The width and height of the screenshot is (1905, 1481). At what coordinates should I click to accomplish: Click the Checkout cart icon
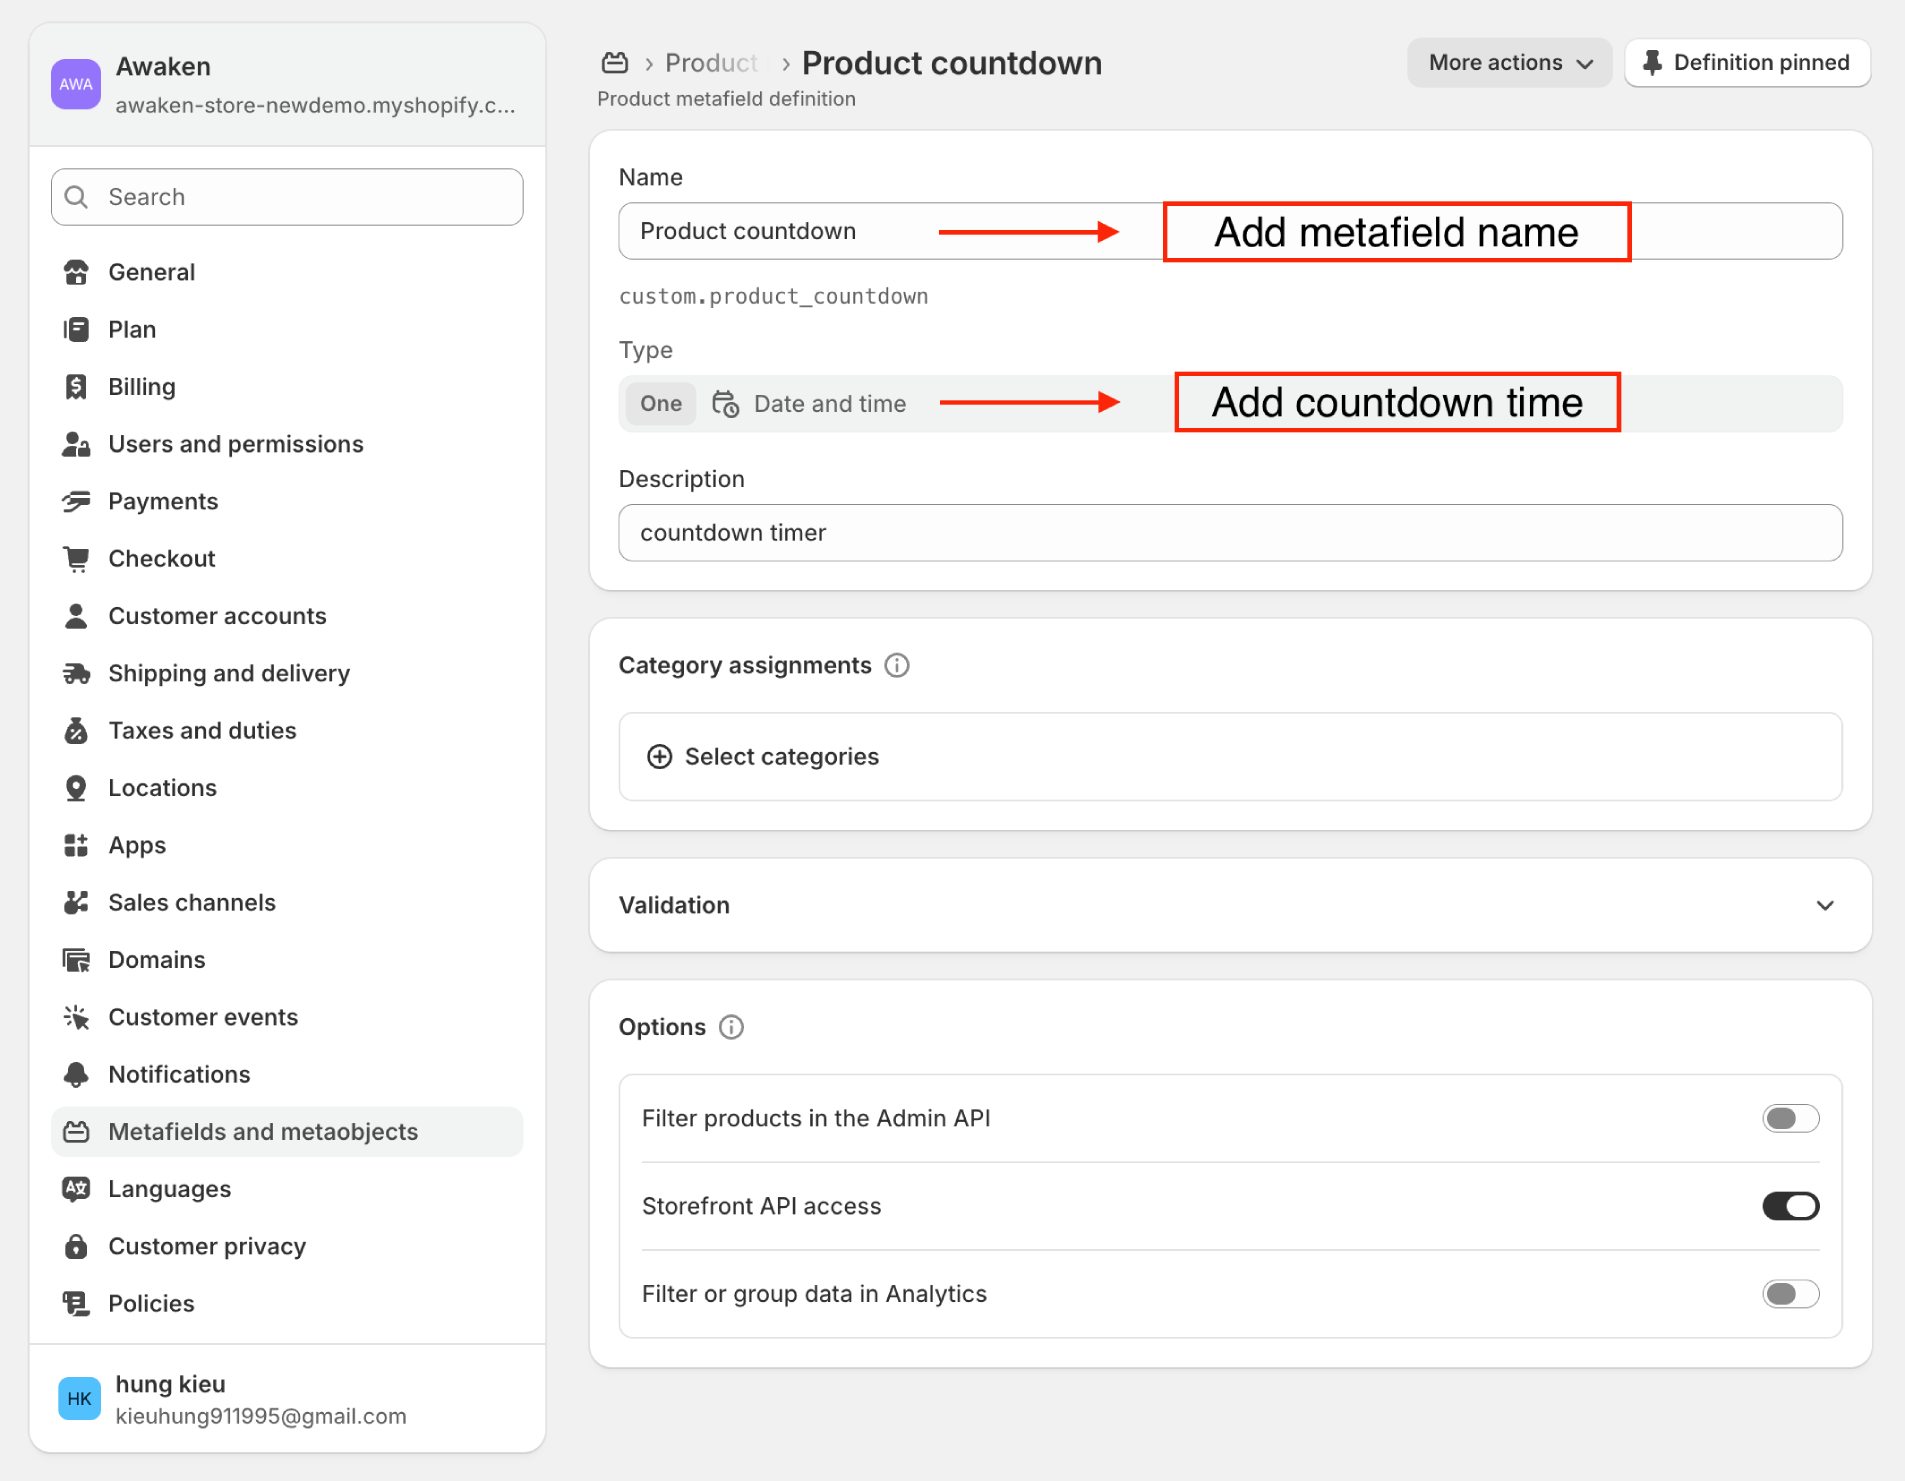click(x=76, y=558)
